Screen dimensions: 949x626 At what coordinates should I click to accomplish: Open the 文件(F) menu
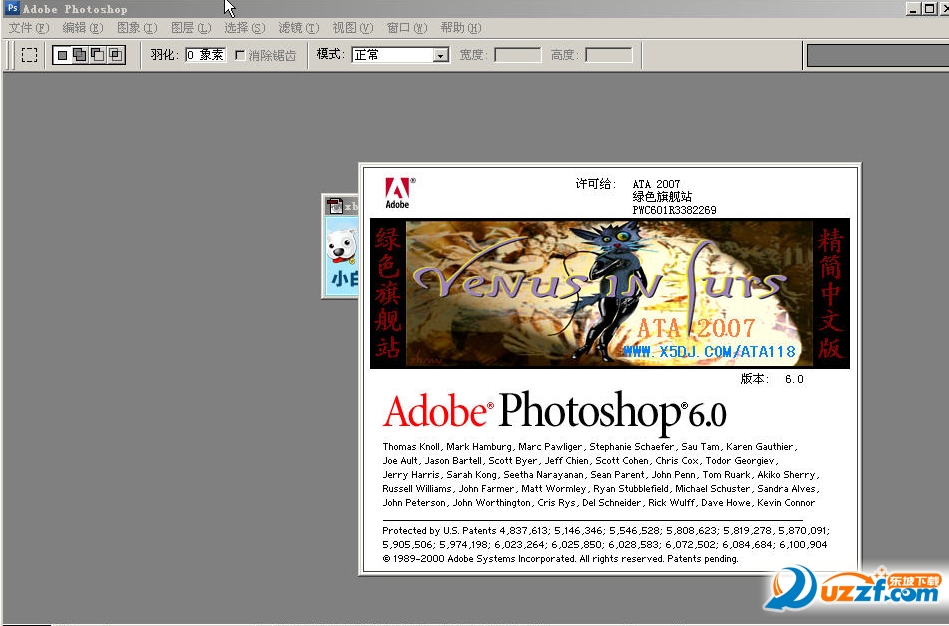(28, 28)
